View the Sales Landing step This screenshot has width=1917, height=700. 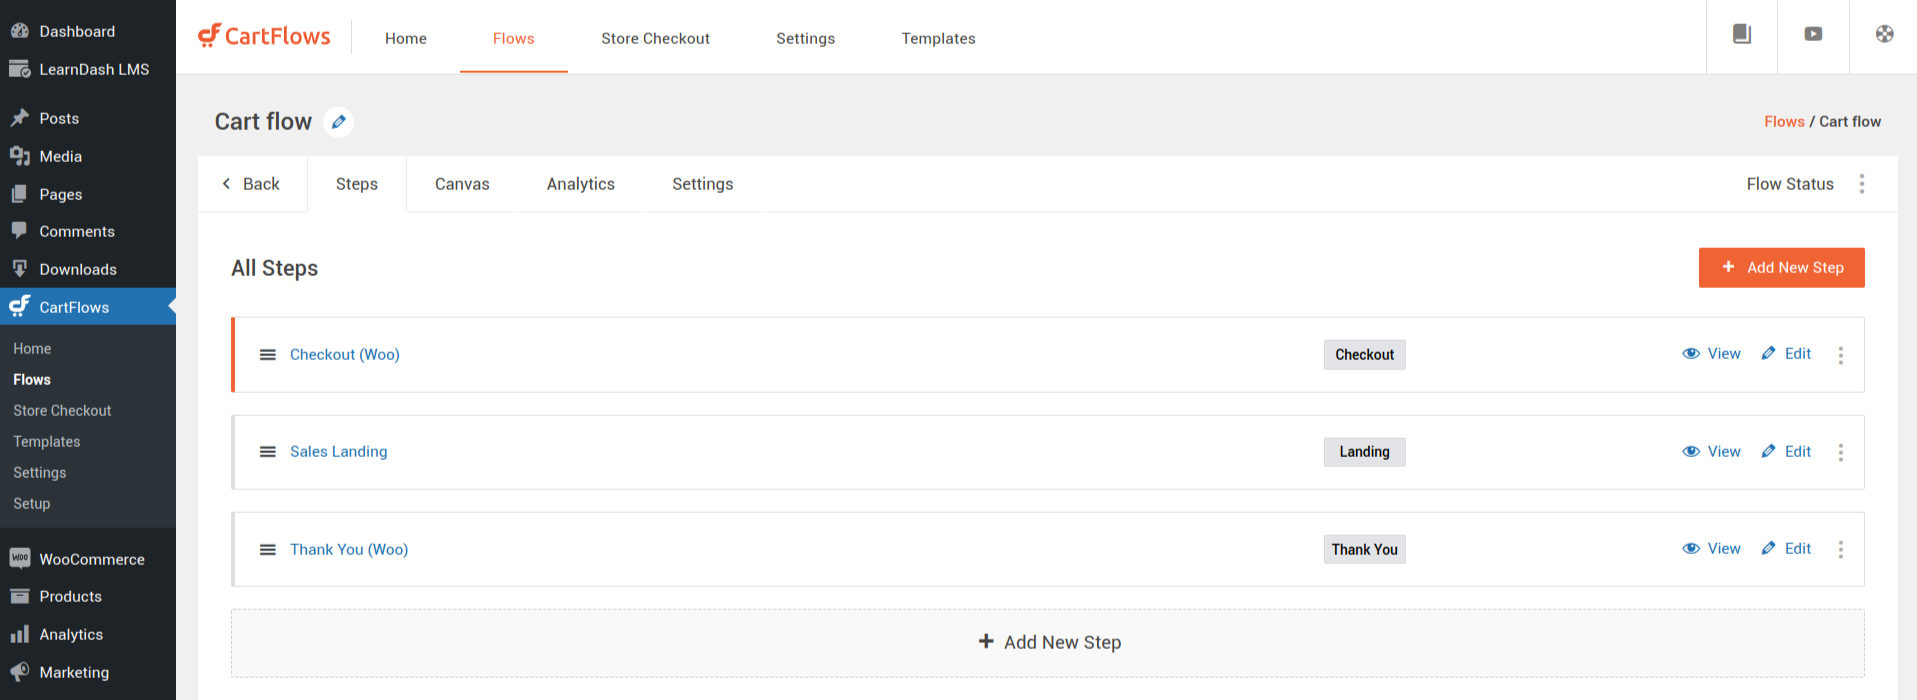(x=1711, y=452)
